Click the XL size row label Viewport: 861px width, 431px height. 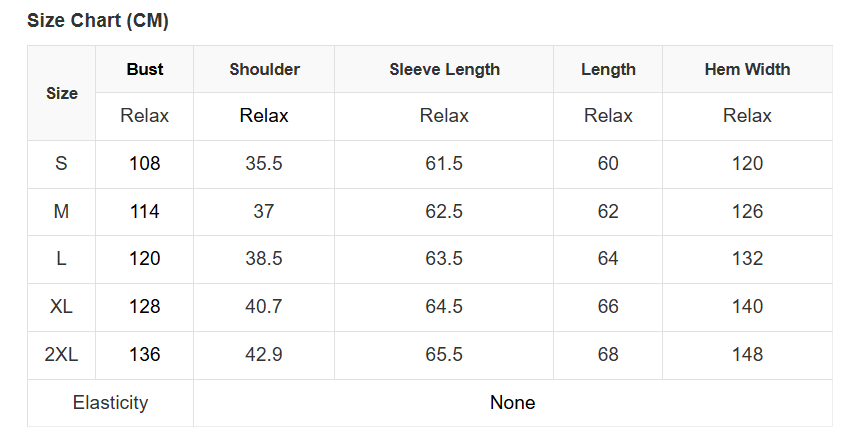[62, 307]
